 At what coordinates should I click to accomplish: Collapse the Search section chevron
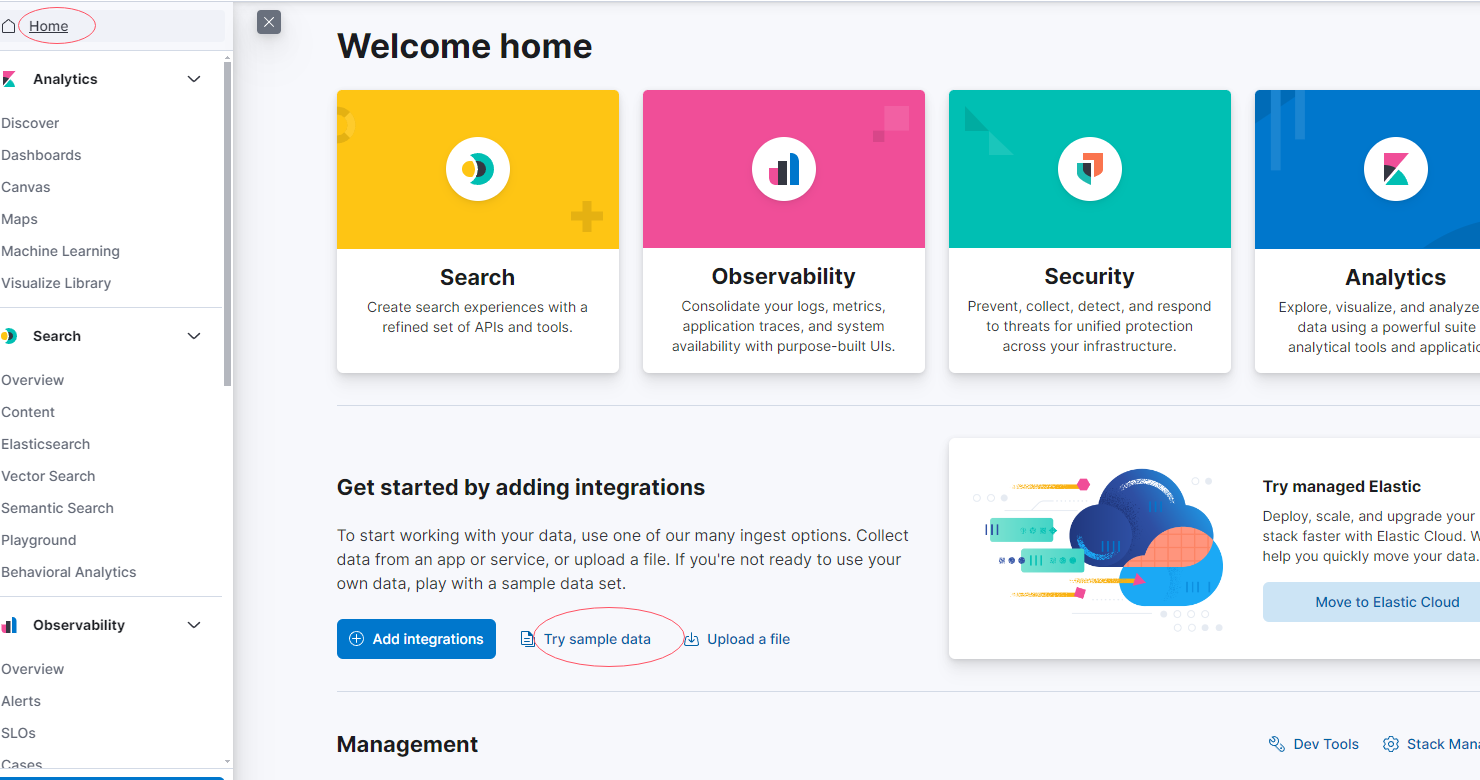194,336
